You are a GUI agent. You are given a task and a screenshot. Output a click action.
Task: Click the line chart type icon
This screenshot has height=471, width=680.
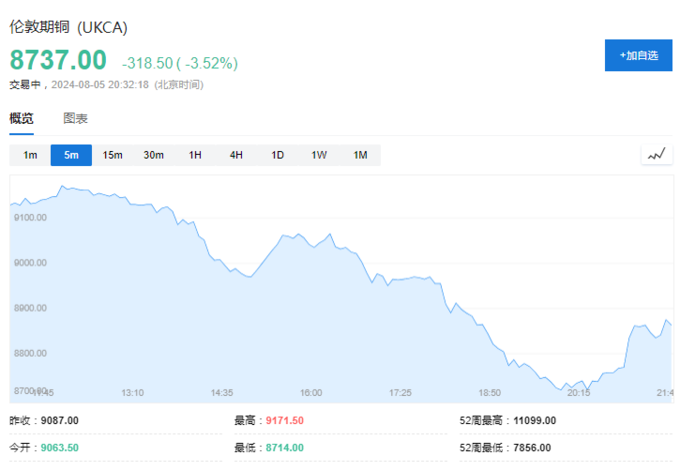[x=656, y=154]
